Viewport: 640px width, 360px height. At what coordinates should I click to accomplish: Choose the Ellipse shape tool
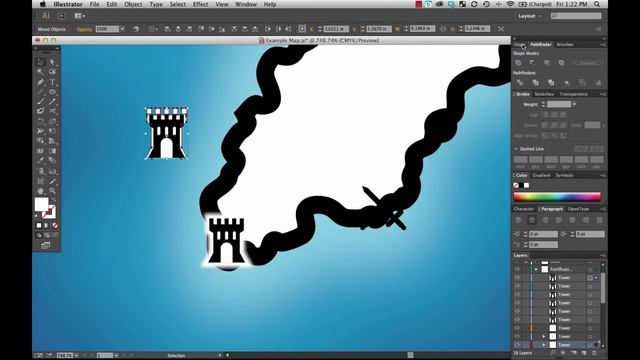point(53,92)
